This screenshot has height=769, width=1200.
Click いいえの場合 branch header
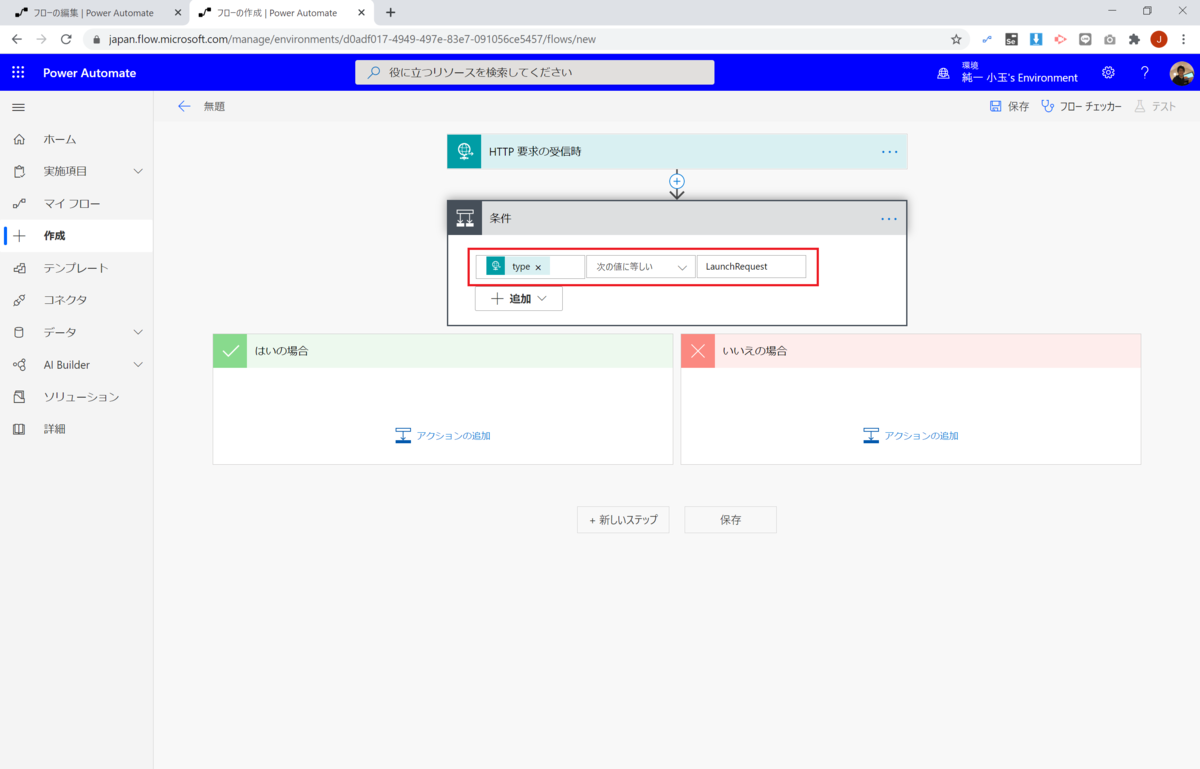pos(911,351)
